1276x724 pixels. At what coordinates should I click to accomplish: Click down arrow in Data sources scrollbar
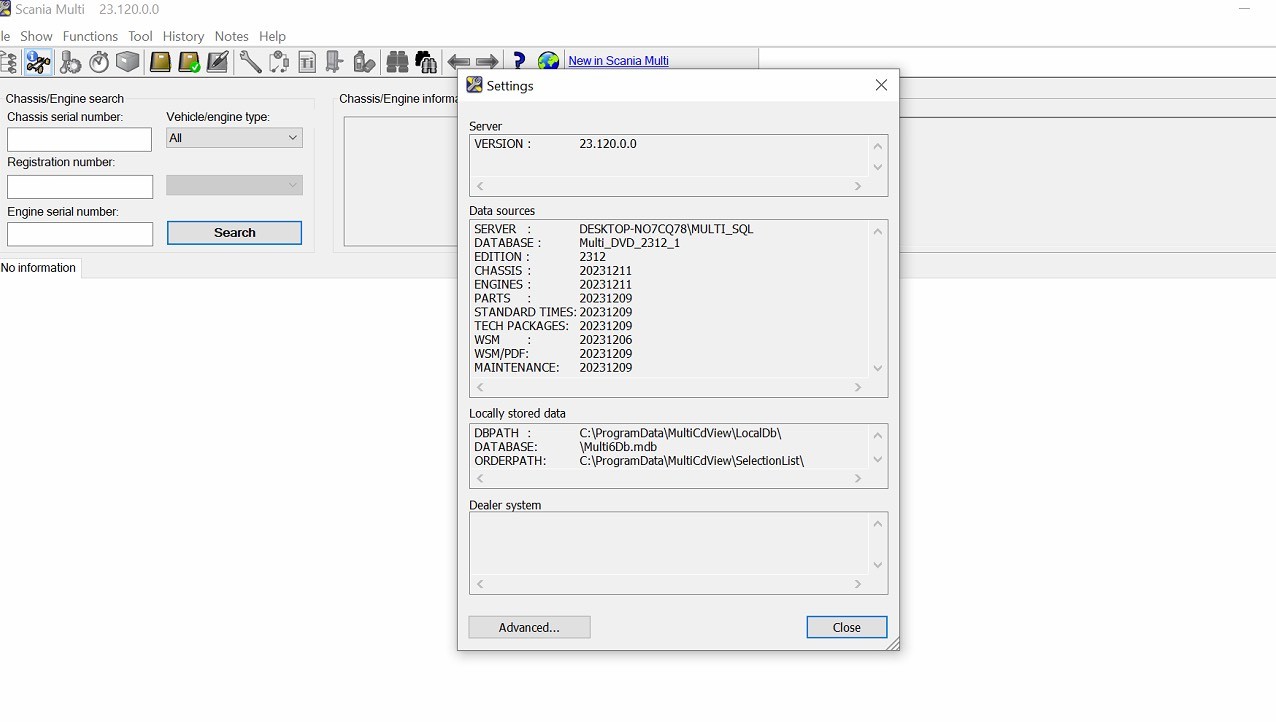click(877, 368)
